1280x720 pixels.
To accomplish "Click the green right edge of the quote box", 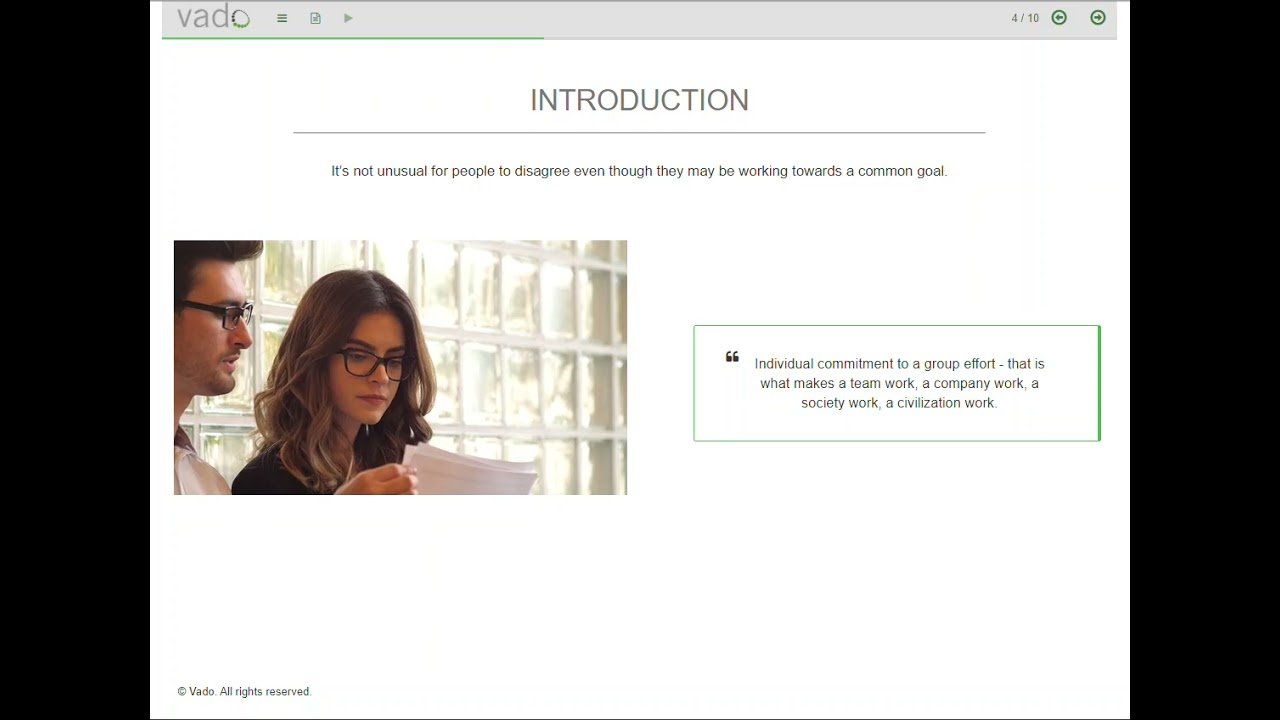I will (1098, 383).
